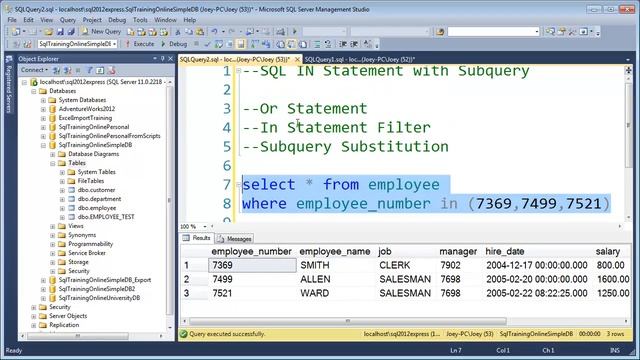640x360 pixels.
Task: Select the Programmability folder
Action: pyautogui.click(x=90, y=244)
